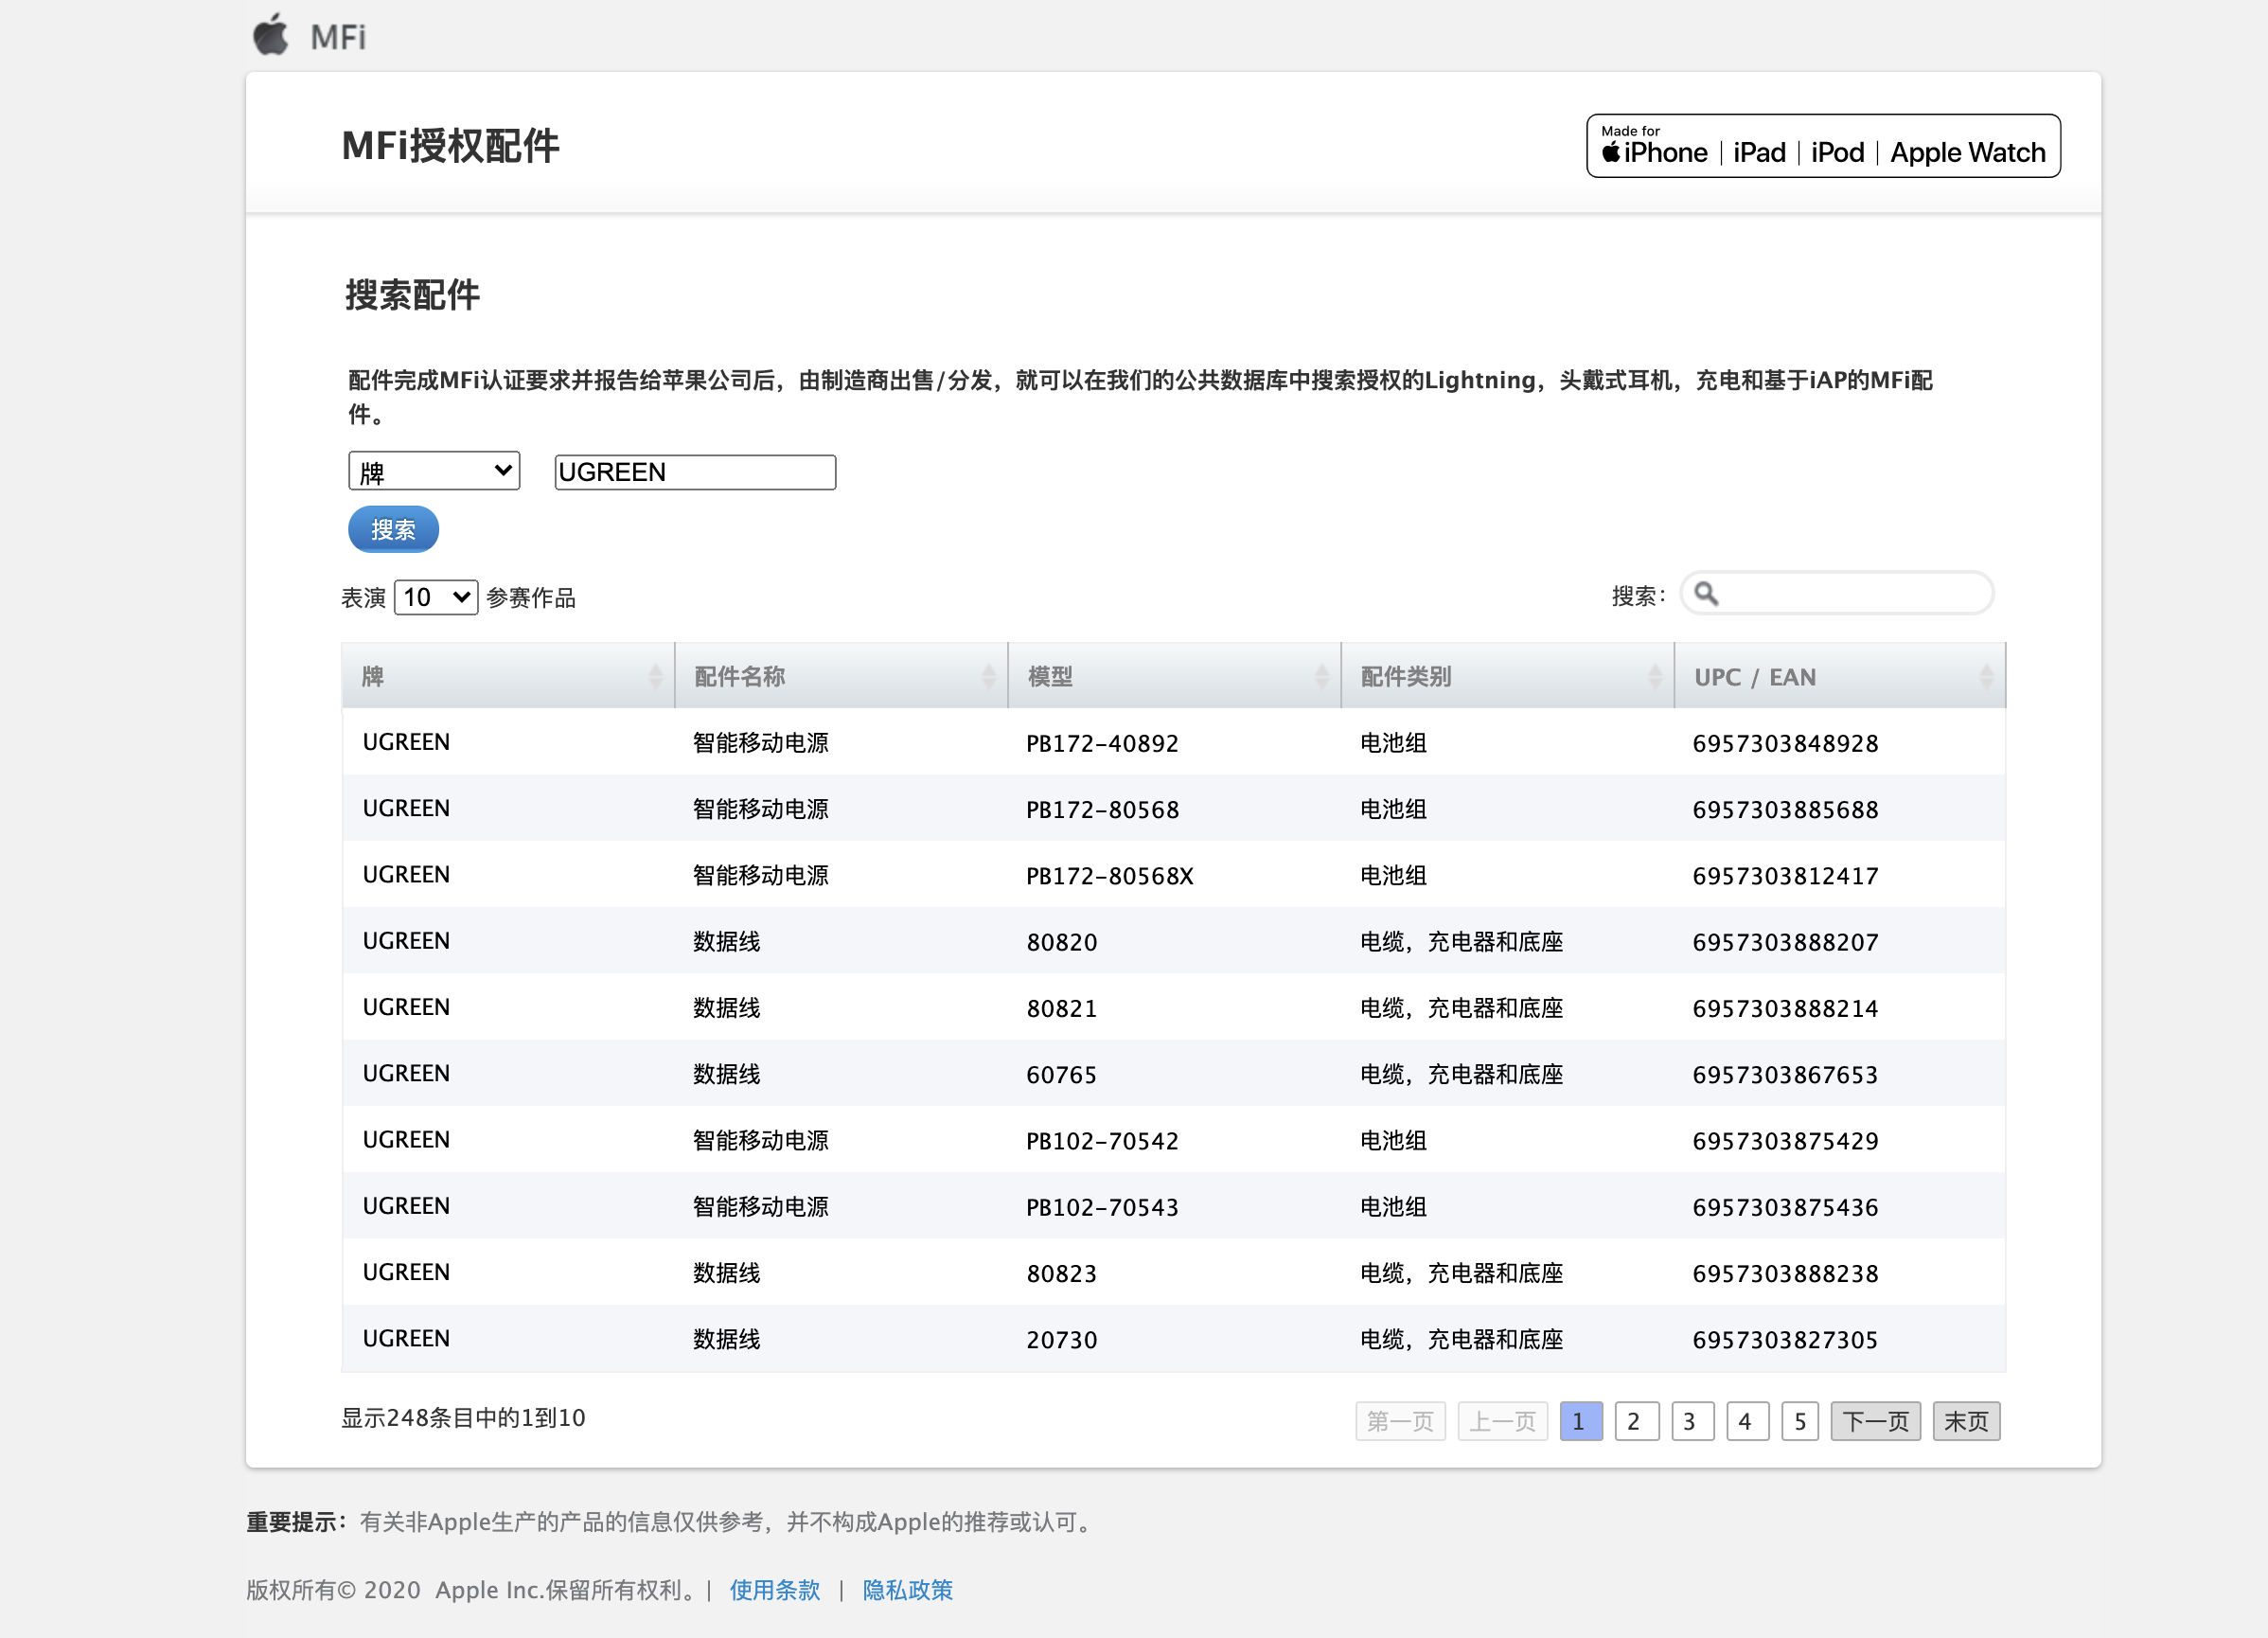The width and height of the screenshot is (2268, 1638).
Task: Click the 搜索 button
Action: pos(393,529)
